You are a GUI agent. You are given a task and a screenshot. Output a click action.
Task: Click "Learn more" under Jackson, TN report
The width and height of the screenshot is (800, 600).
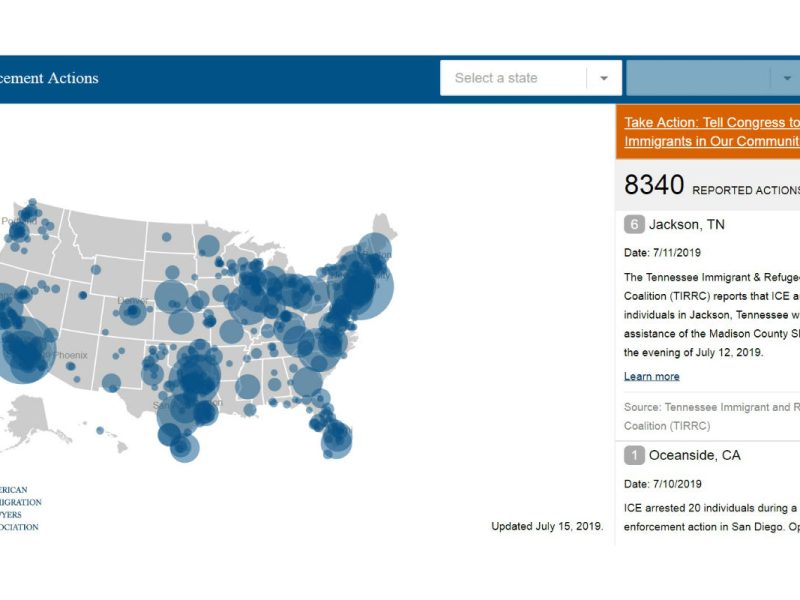651,376
